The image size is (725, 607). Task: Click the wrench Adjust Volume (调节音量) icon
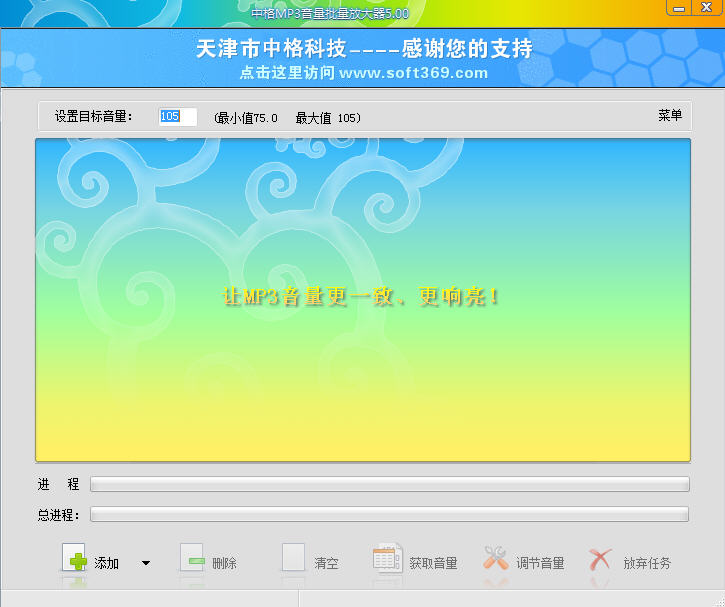pos(496,558)
